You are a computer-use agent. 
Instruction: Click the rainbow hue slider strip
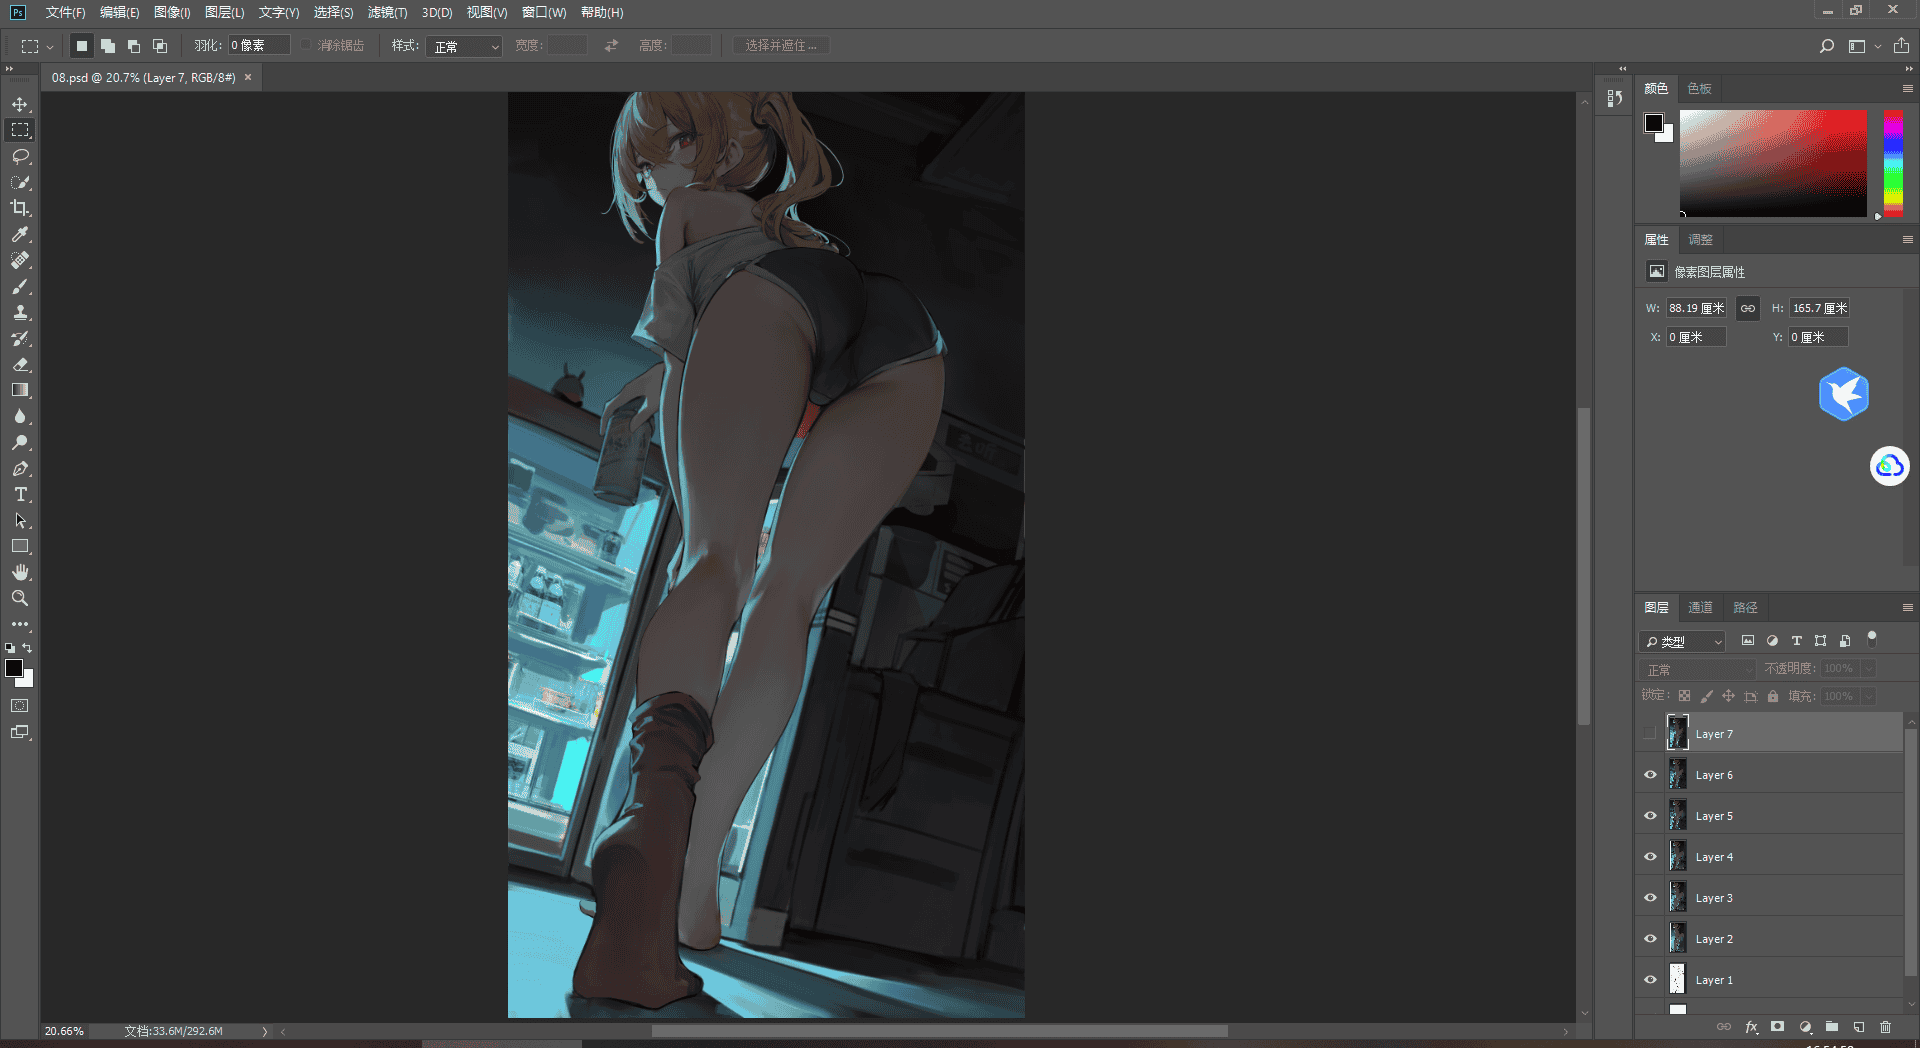coord(1893,163)
